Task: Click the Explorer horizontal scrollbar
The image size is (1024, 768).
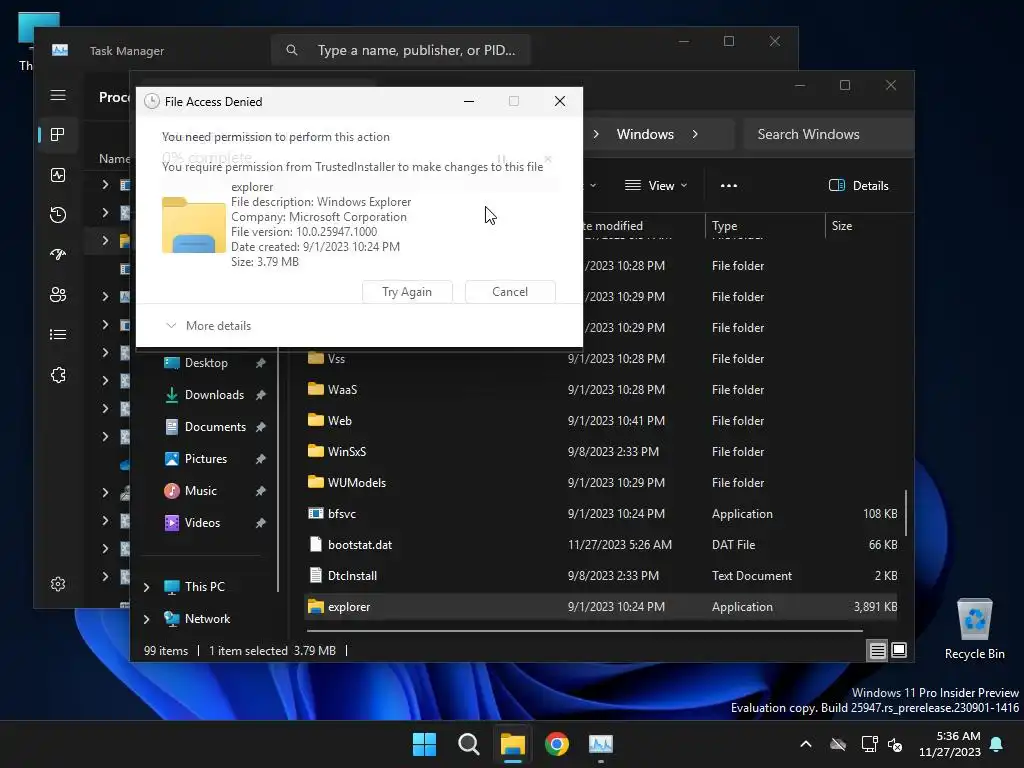Action: (x=584, y=632)
